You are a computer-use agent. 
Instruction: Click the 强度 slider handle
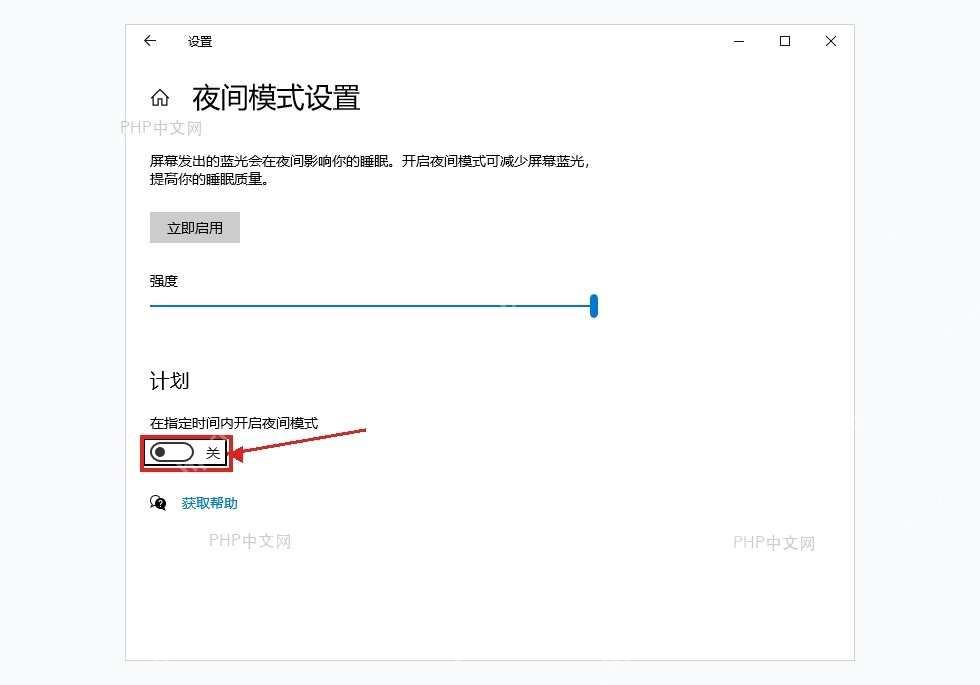tap(594, 306)
